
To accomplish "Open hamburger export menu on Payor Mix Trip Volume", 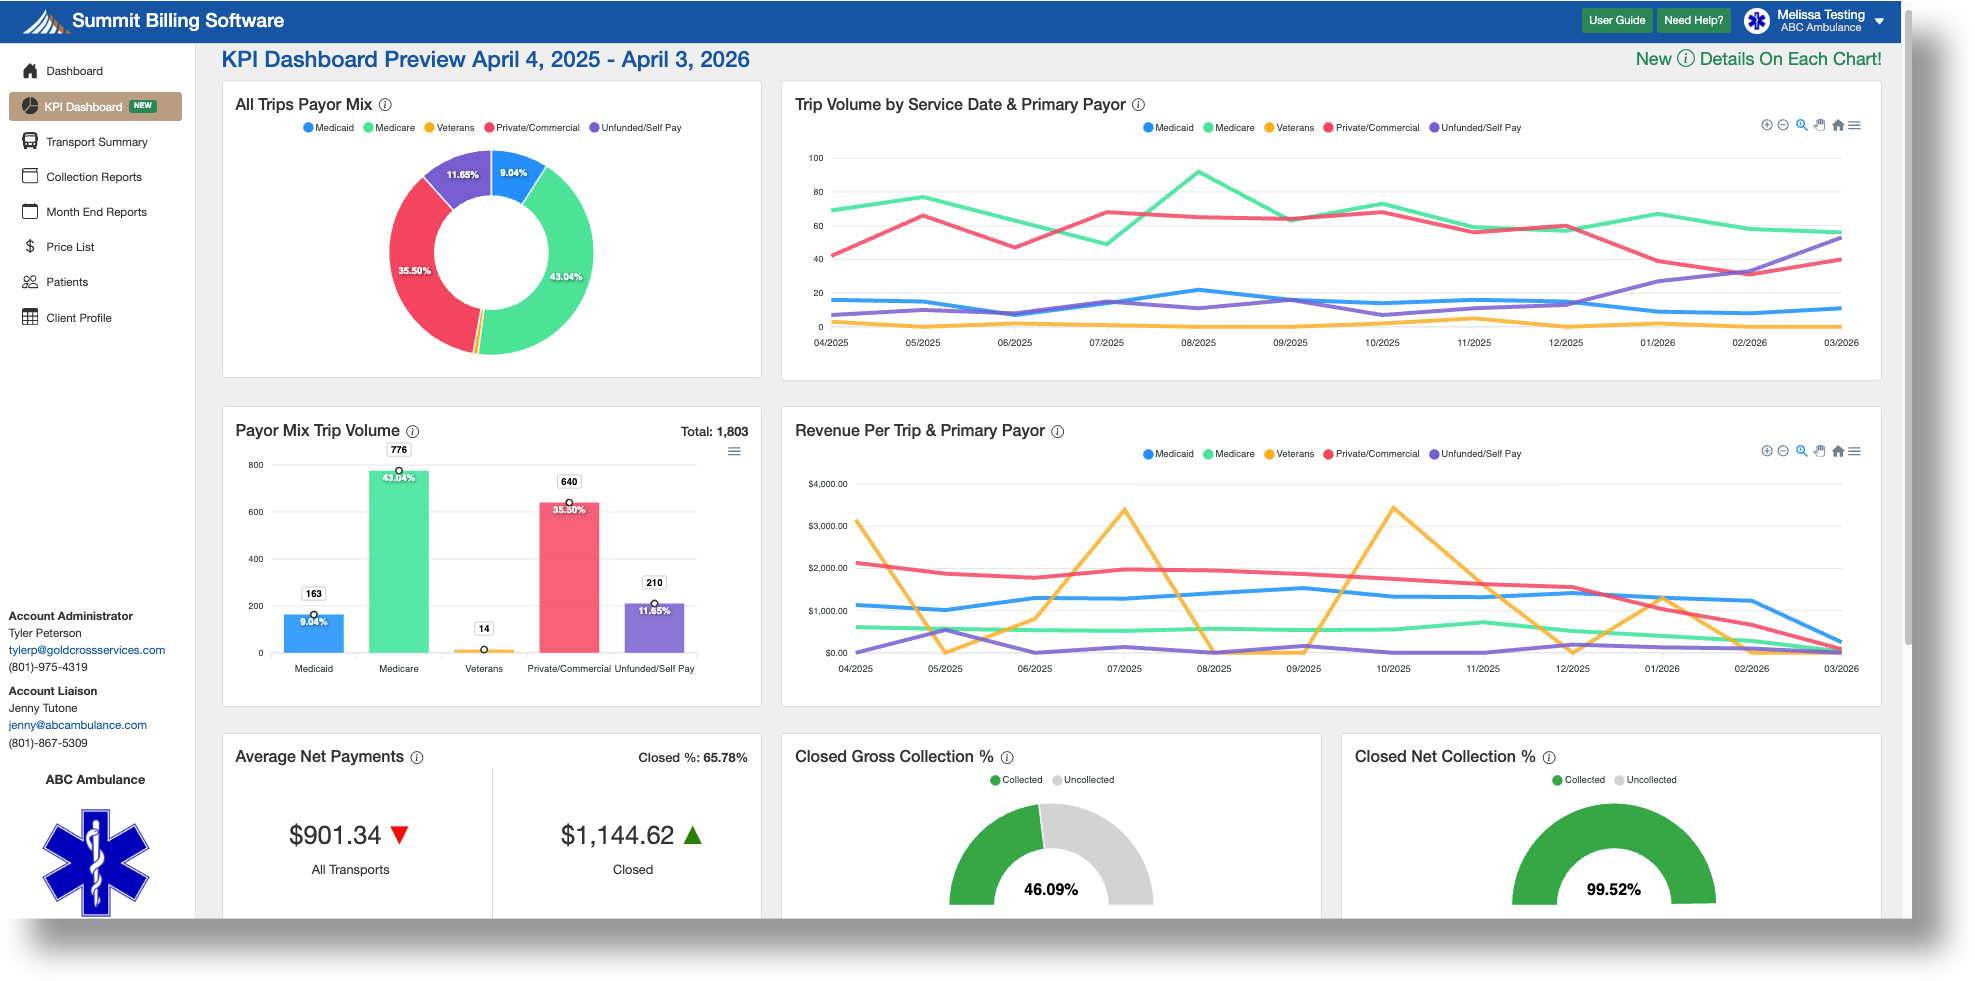I will 735,451.
